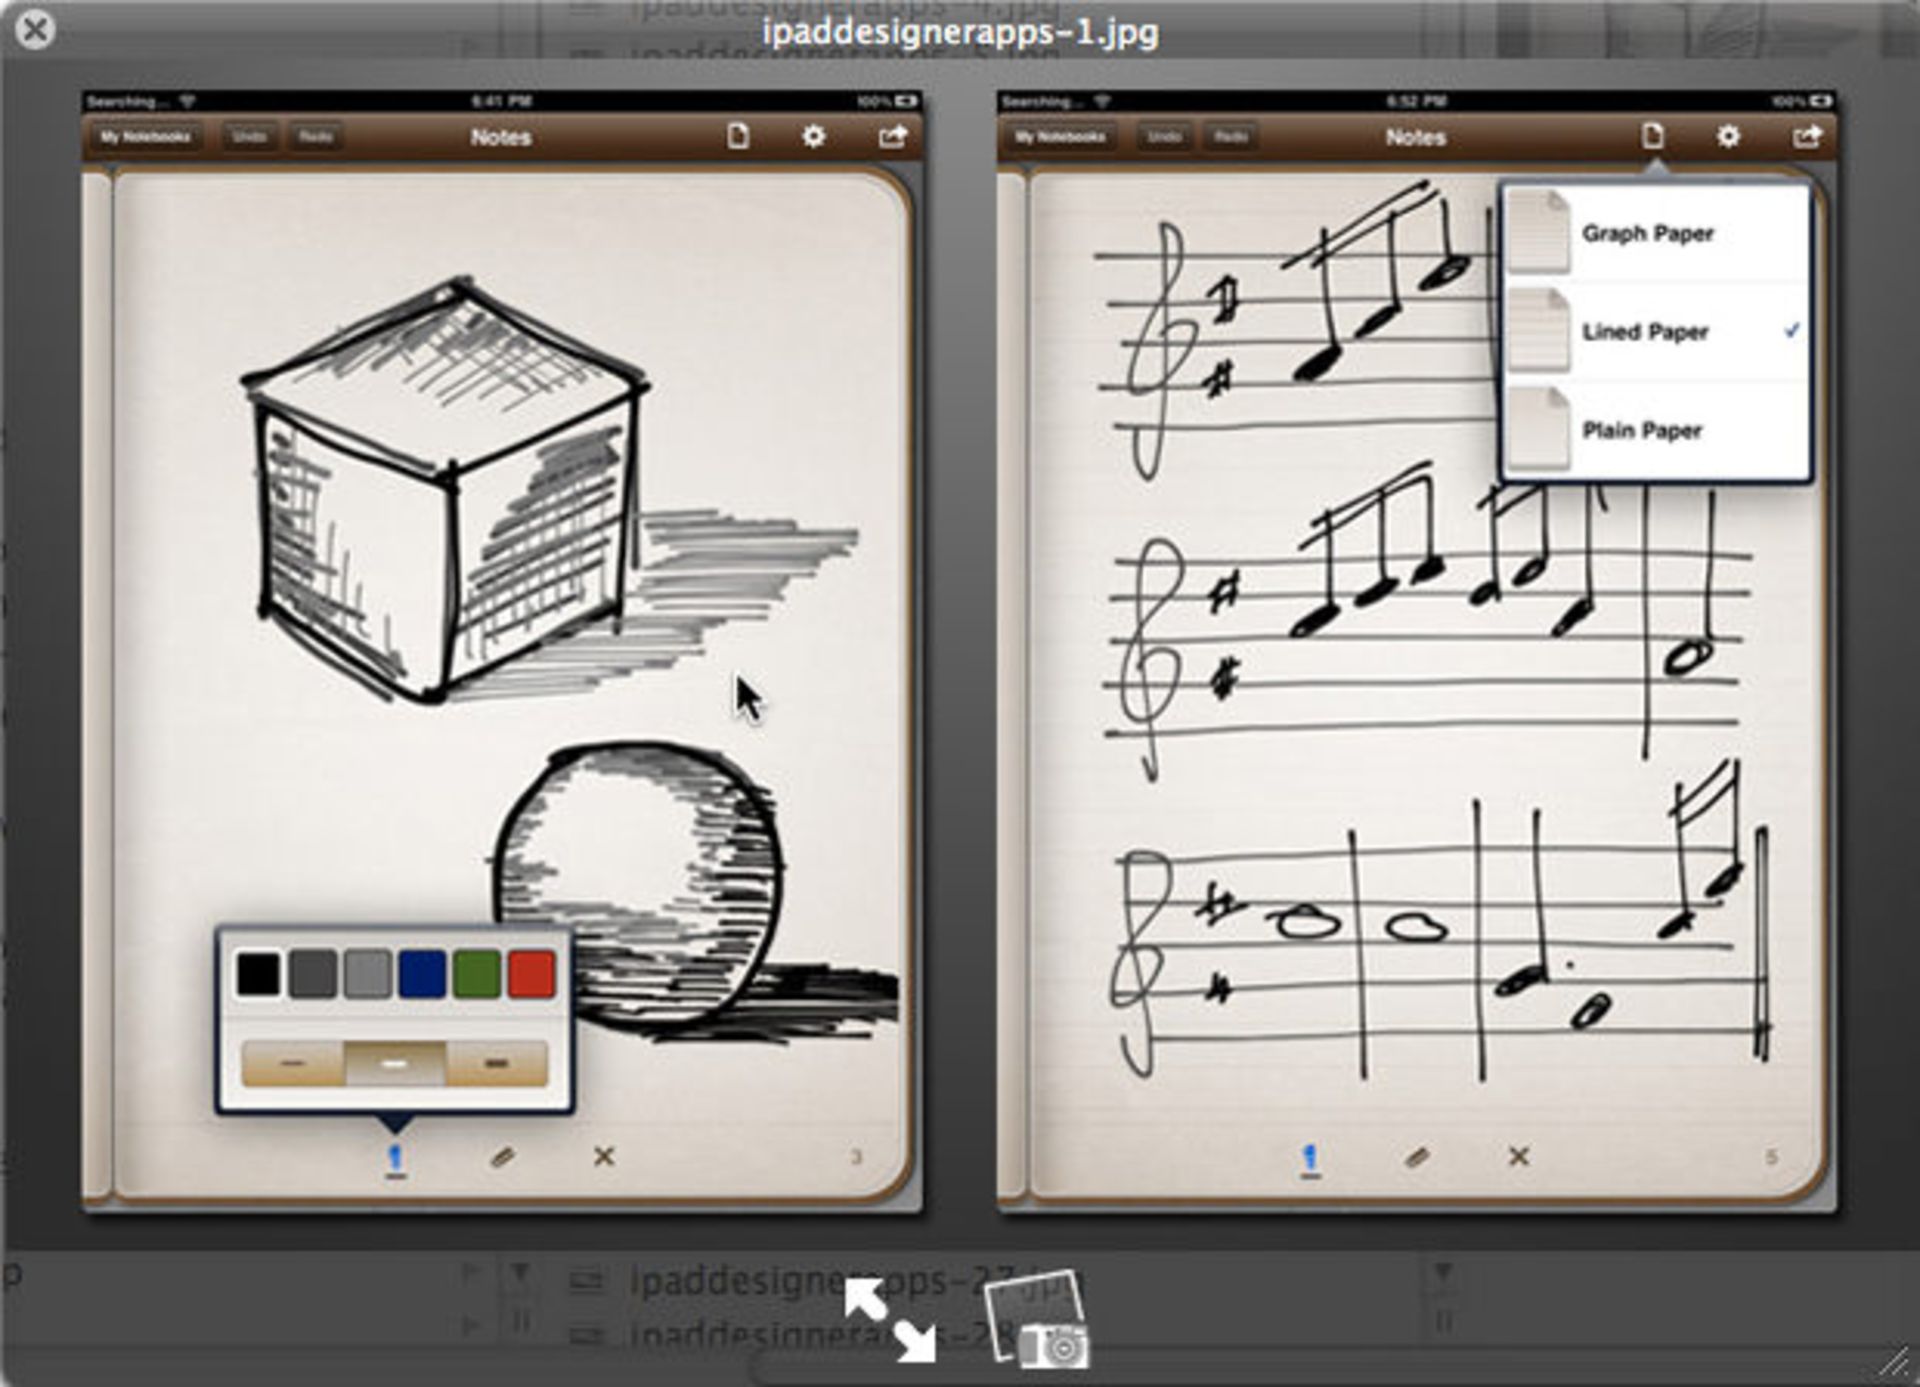This screenshot has width=1920, height=1387.
Task: Click paper type icon in right screen
Action: coord(1653,136)
